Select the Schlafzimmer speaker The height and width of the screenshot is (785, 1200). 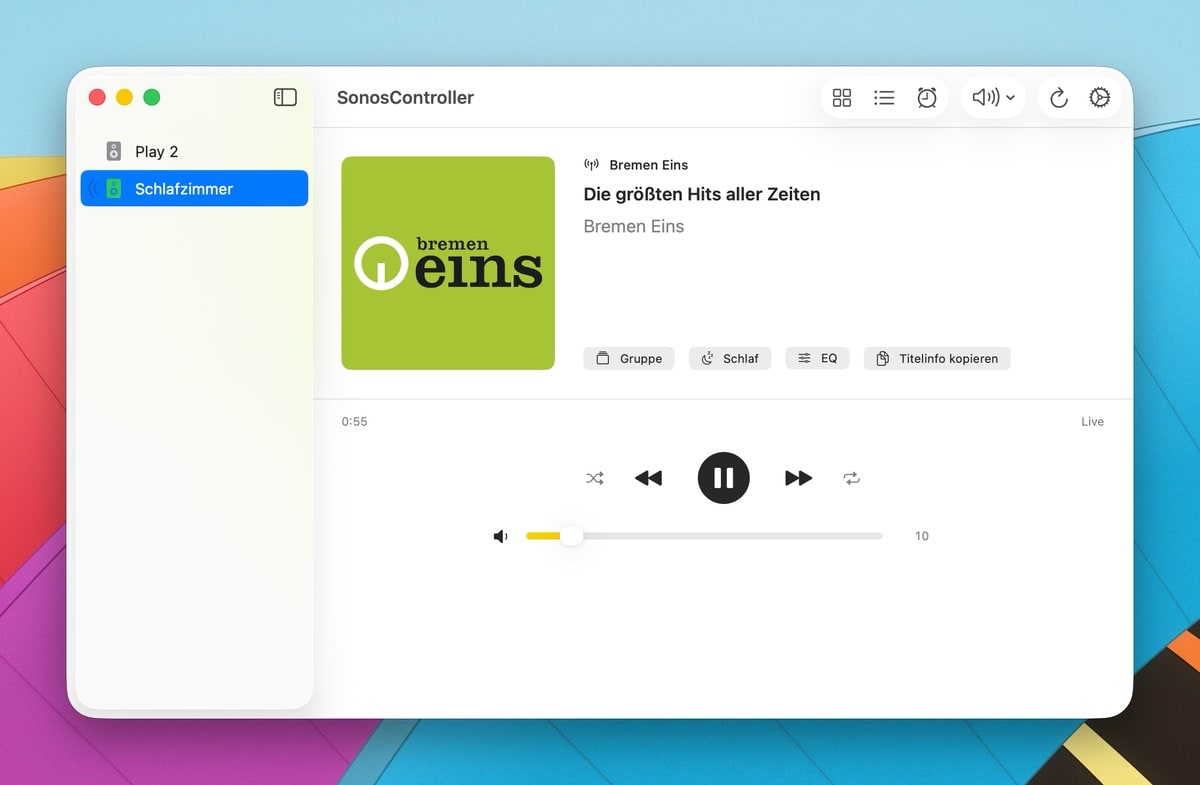pos(194,188)
